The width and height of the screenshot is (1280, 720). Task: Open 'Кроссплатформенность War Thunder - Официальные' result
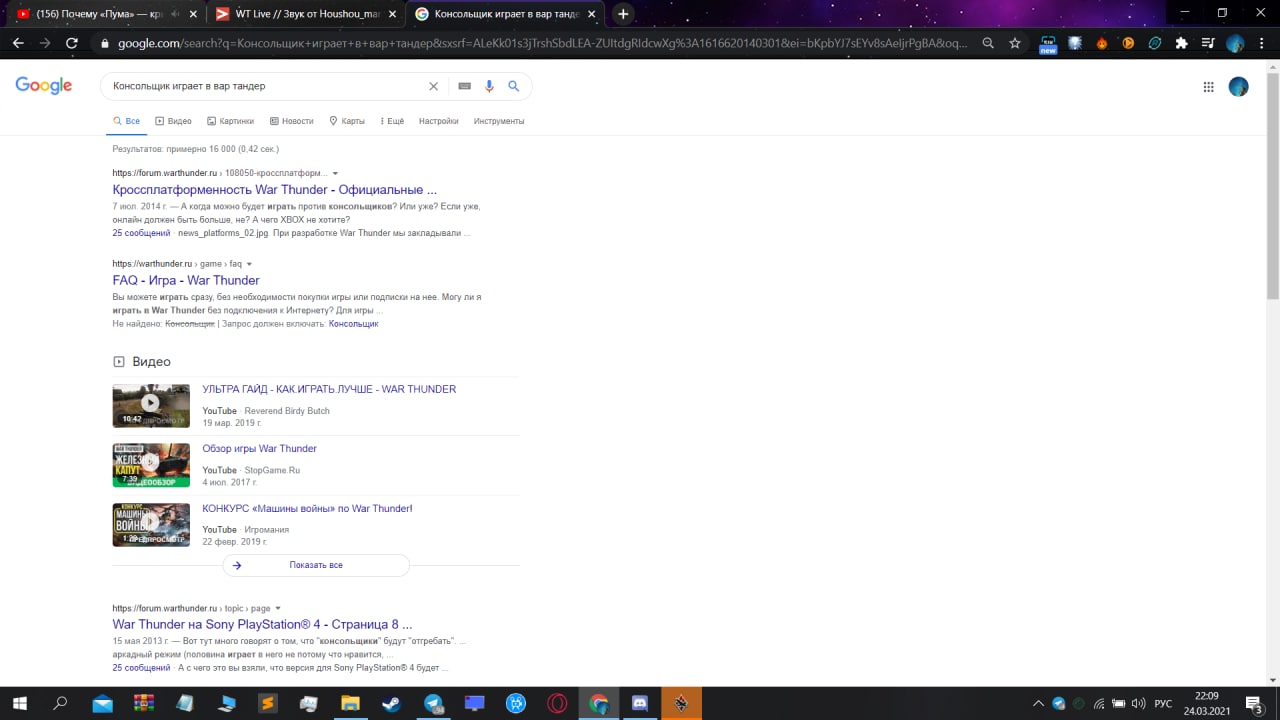pos(274,189)
